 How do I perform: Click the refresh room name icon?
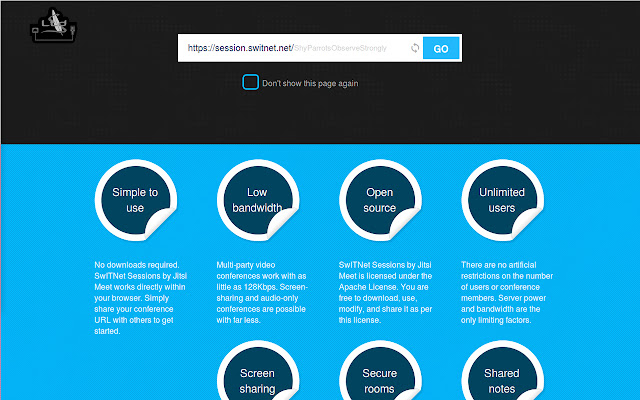[415, 48]
